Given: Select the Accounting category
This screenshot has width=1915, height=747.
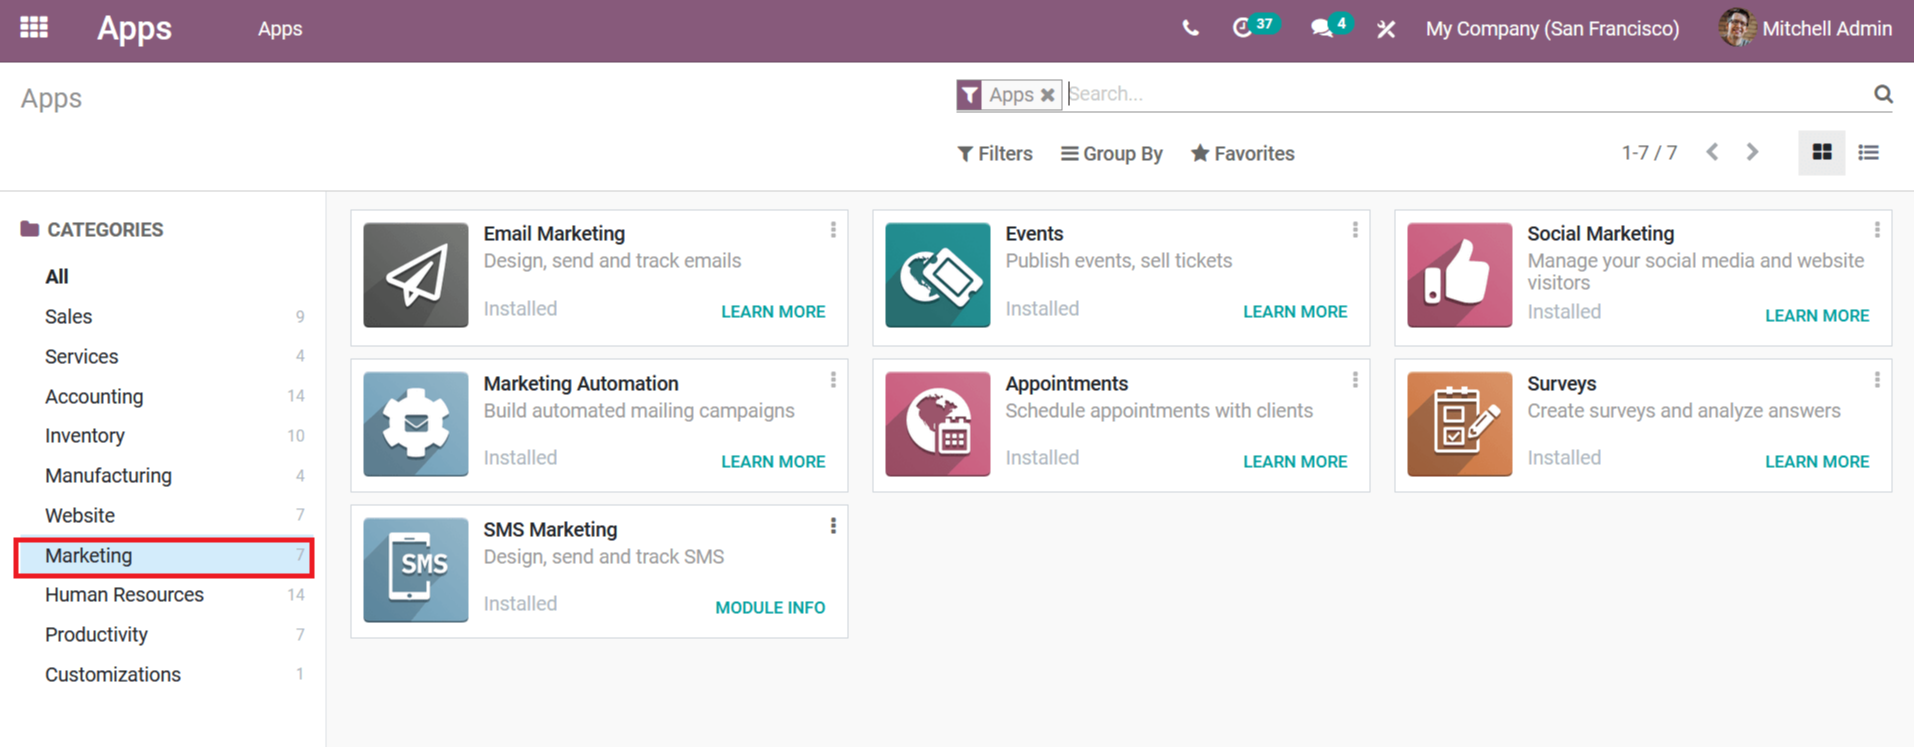Looking at the screenshot, I should (94, 396).
